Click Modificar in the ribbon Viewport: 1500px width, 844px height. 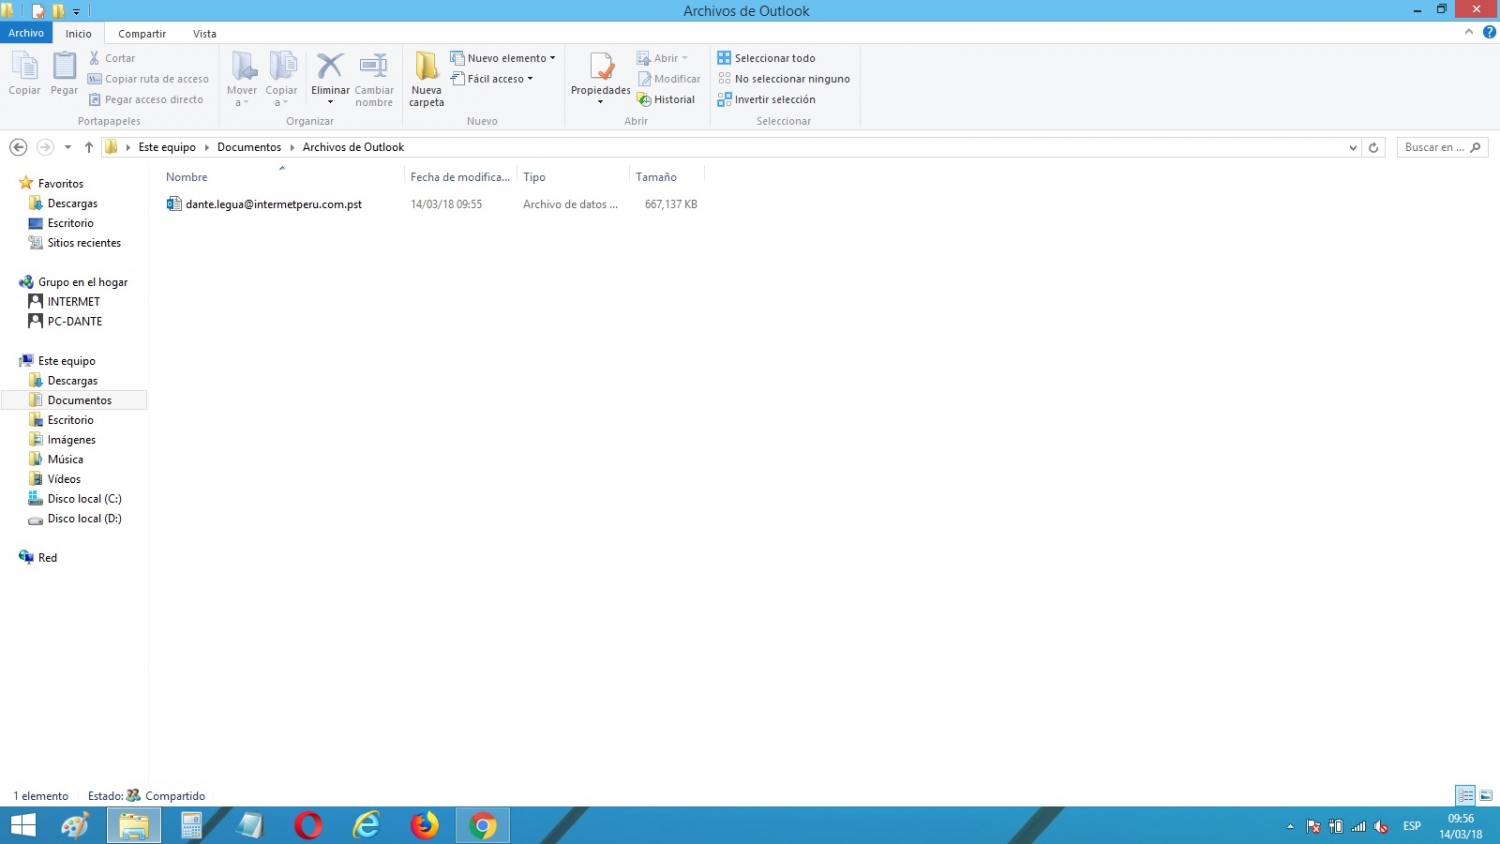tap(669, 79)
